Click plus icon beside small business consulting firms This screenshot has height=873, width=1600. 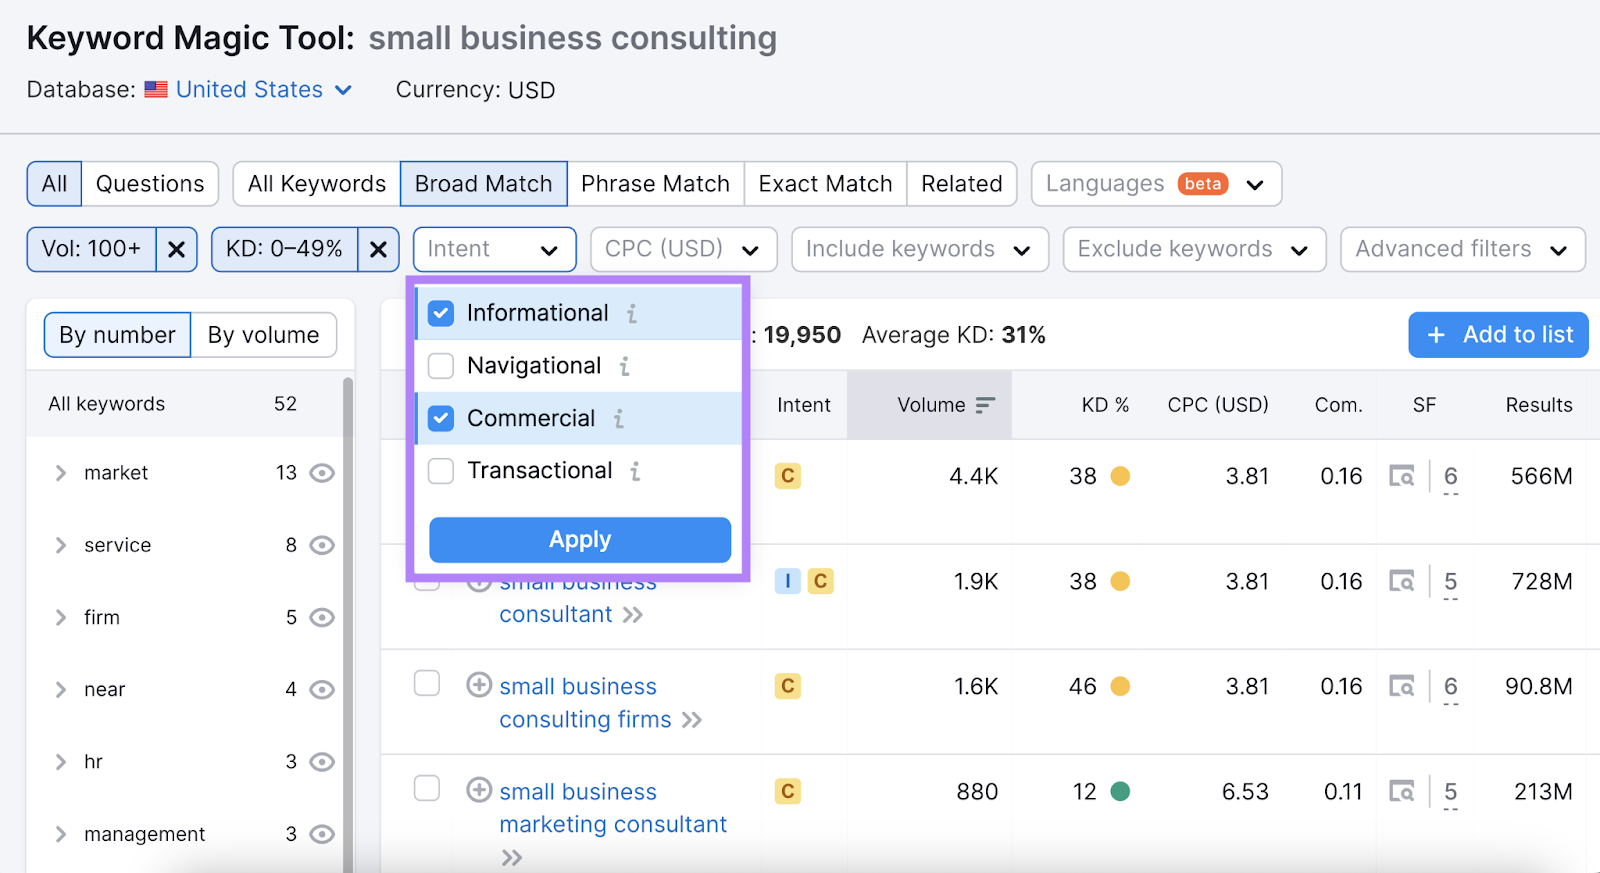point(479,685)
